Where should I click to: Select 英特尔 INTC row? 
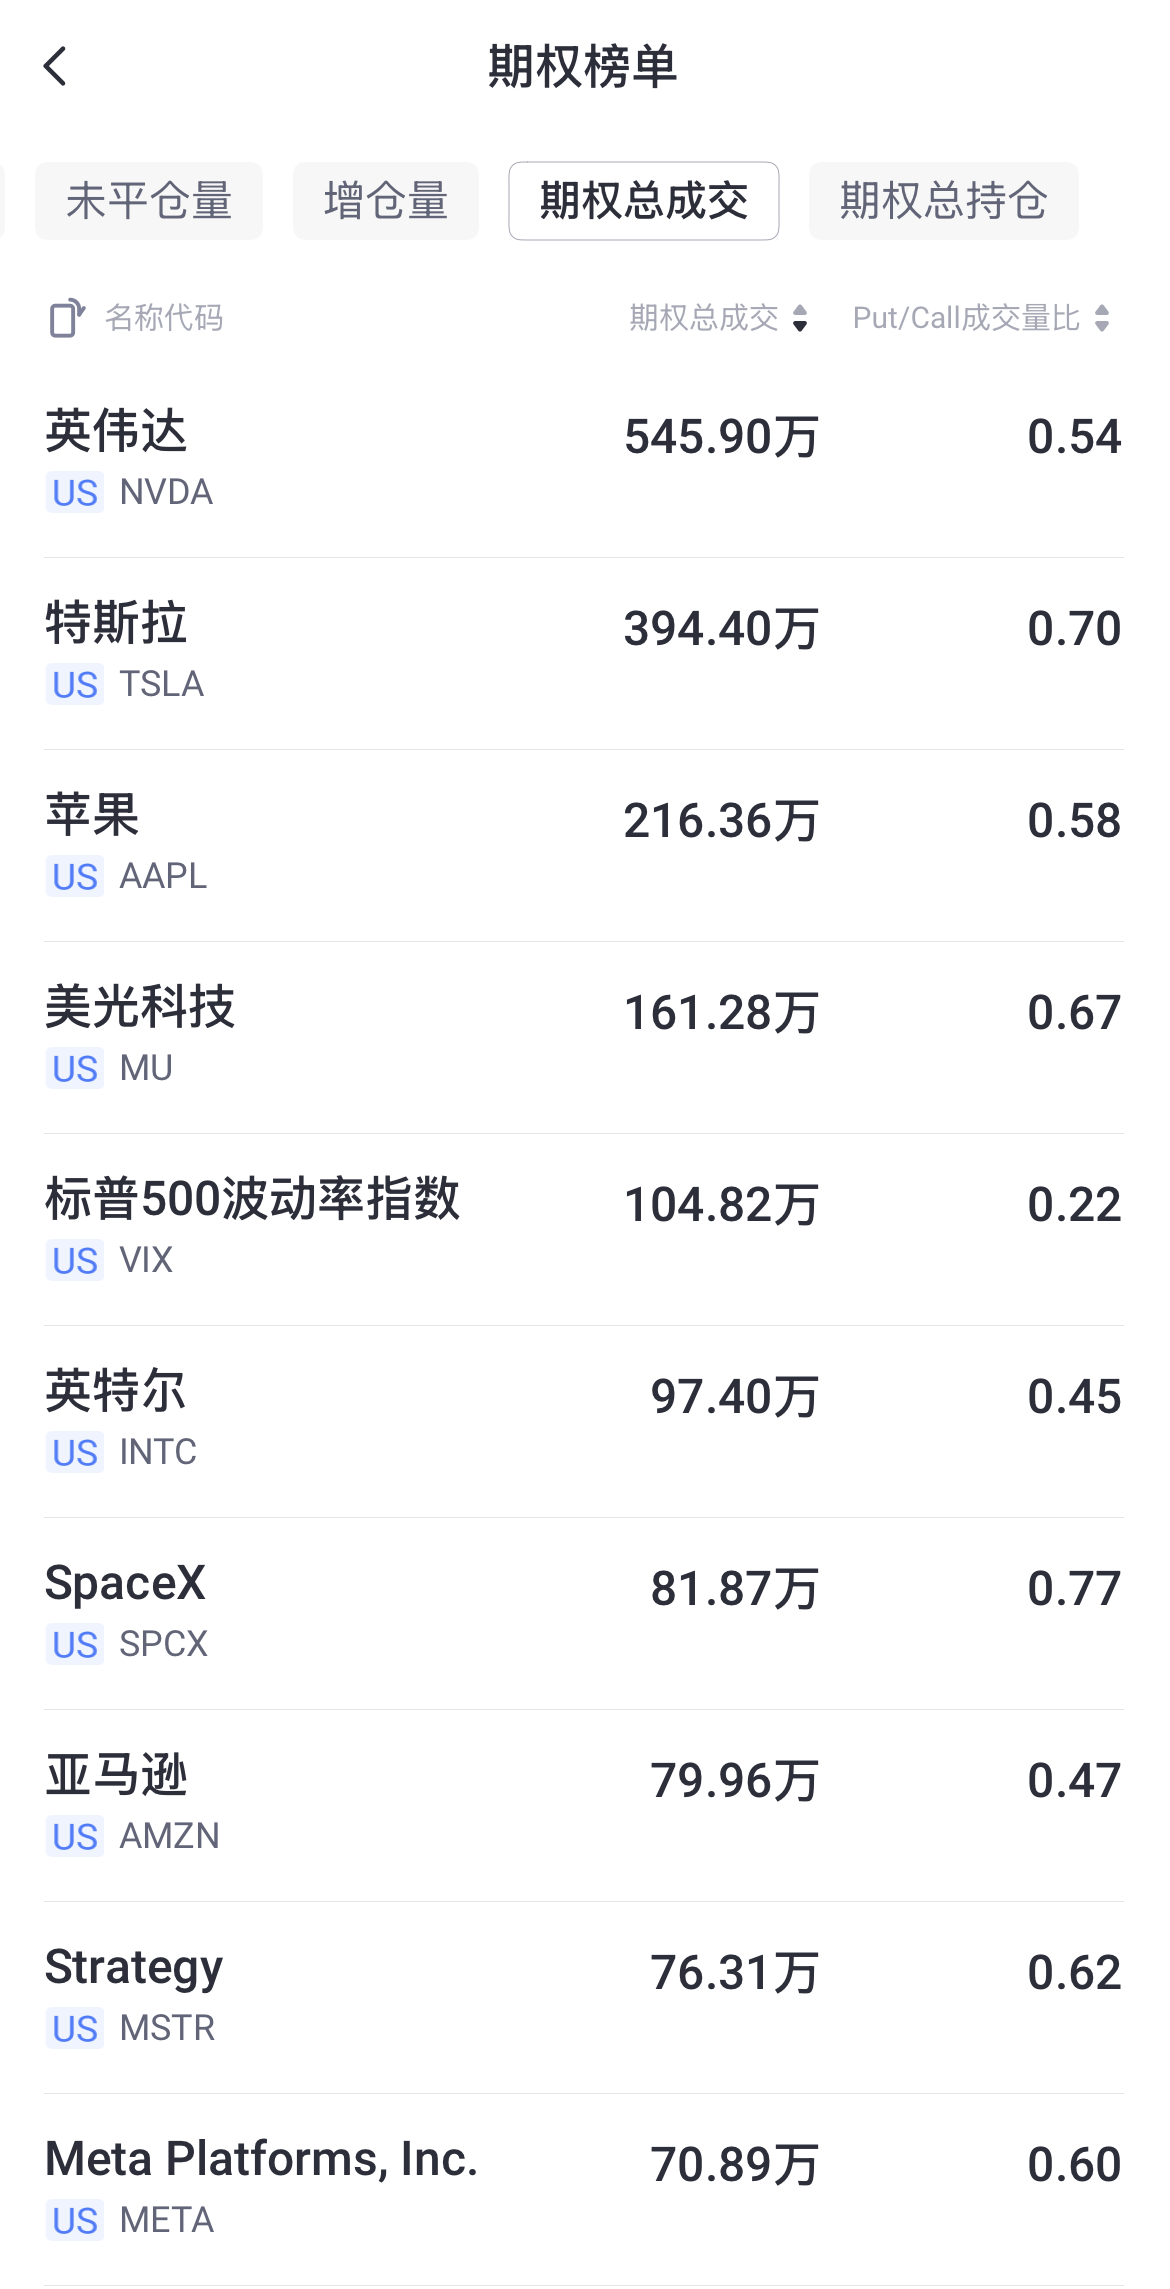tap(584, 1421)
